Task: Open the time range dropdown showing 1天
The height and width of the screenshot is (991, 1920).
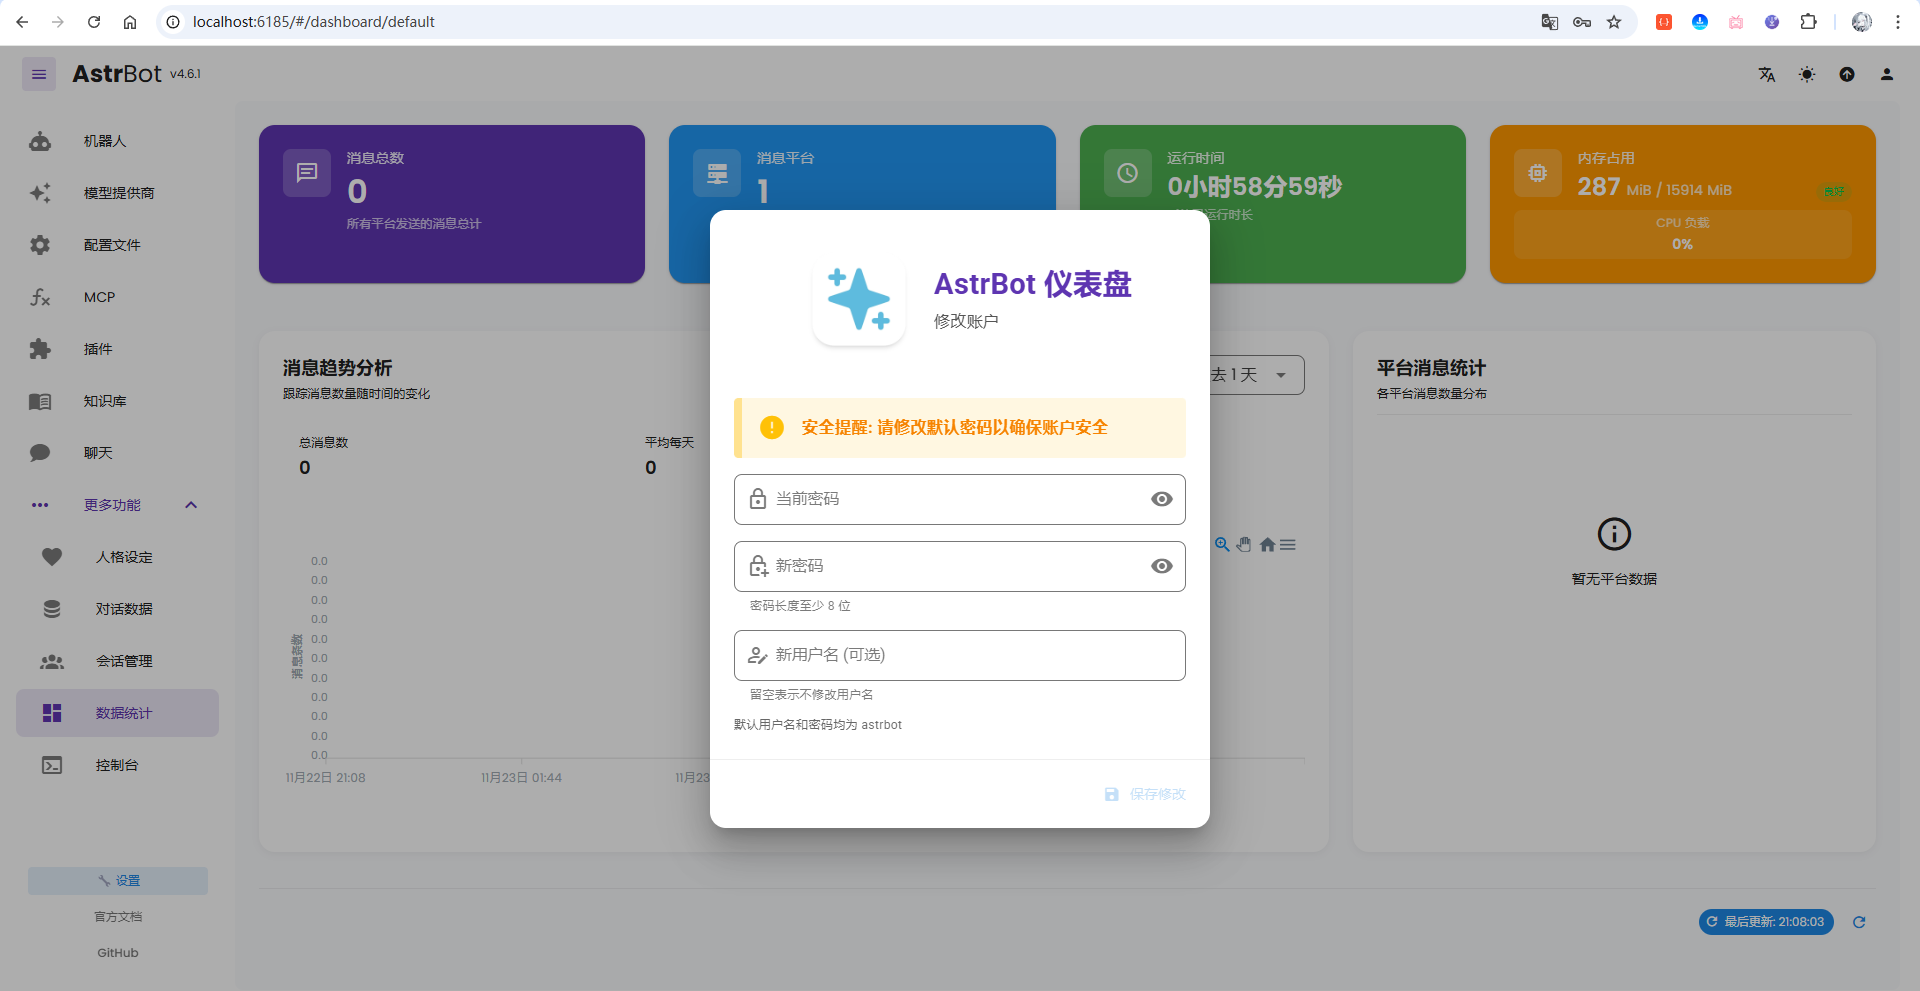Action: tap(1257, 375)
